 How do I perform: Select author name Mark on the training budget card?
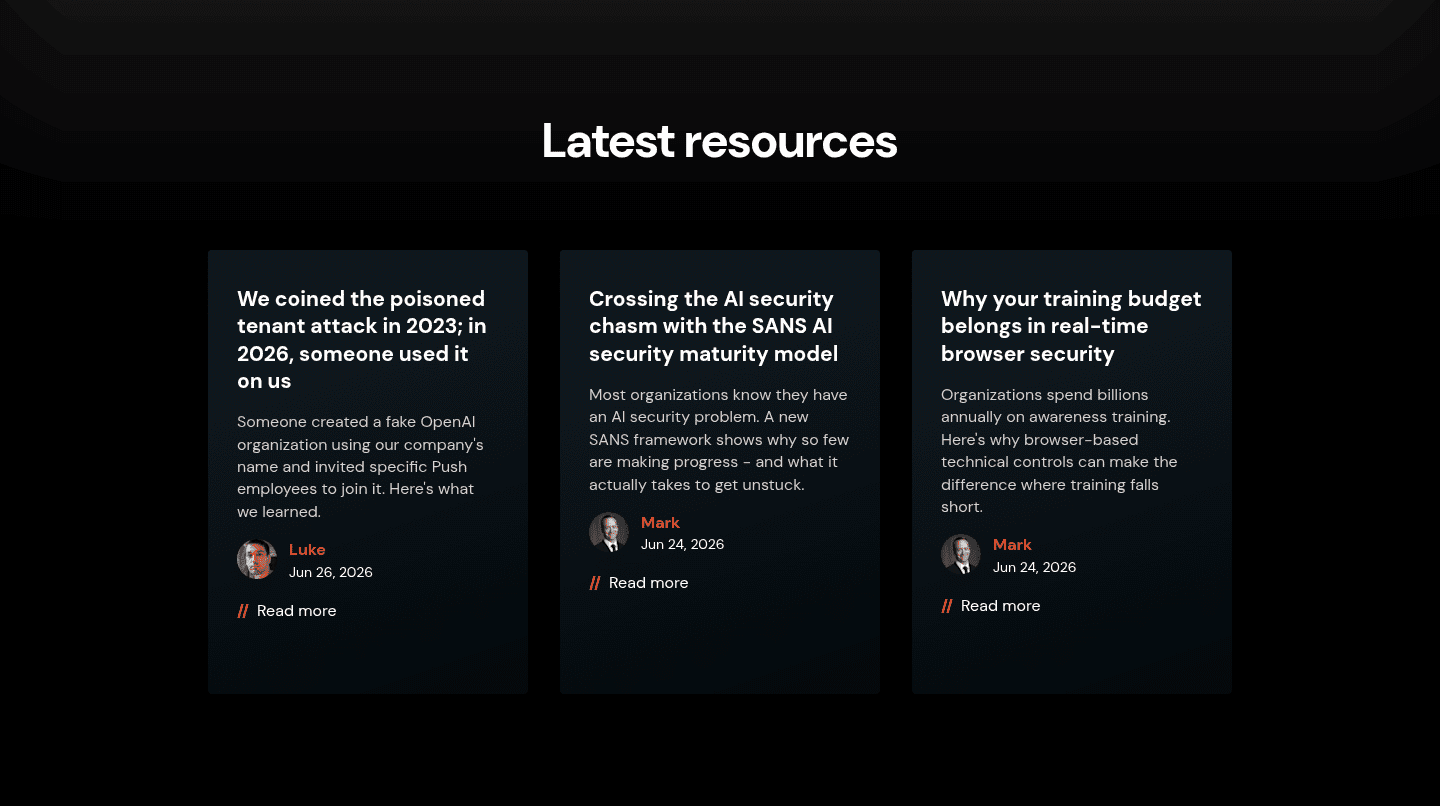tap(1012, 545)
